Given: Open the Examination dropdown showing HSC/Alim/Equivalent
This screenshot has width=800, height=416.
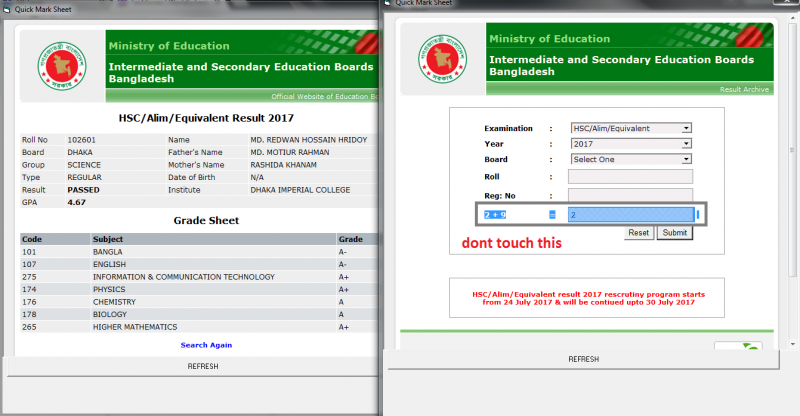Looking at the screenshot, I should point(631,128).
